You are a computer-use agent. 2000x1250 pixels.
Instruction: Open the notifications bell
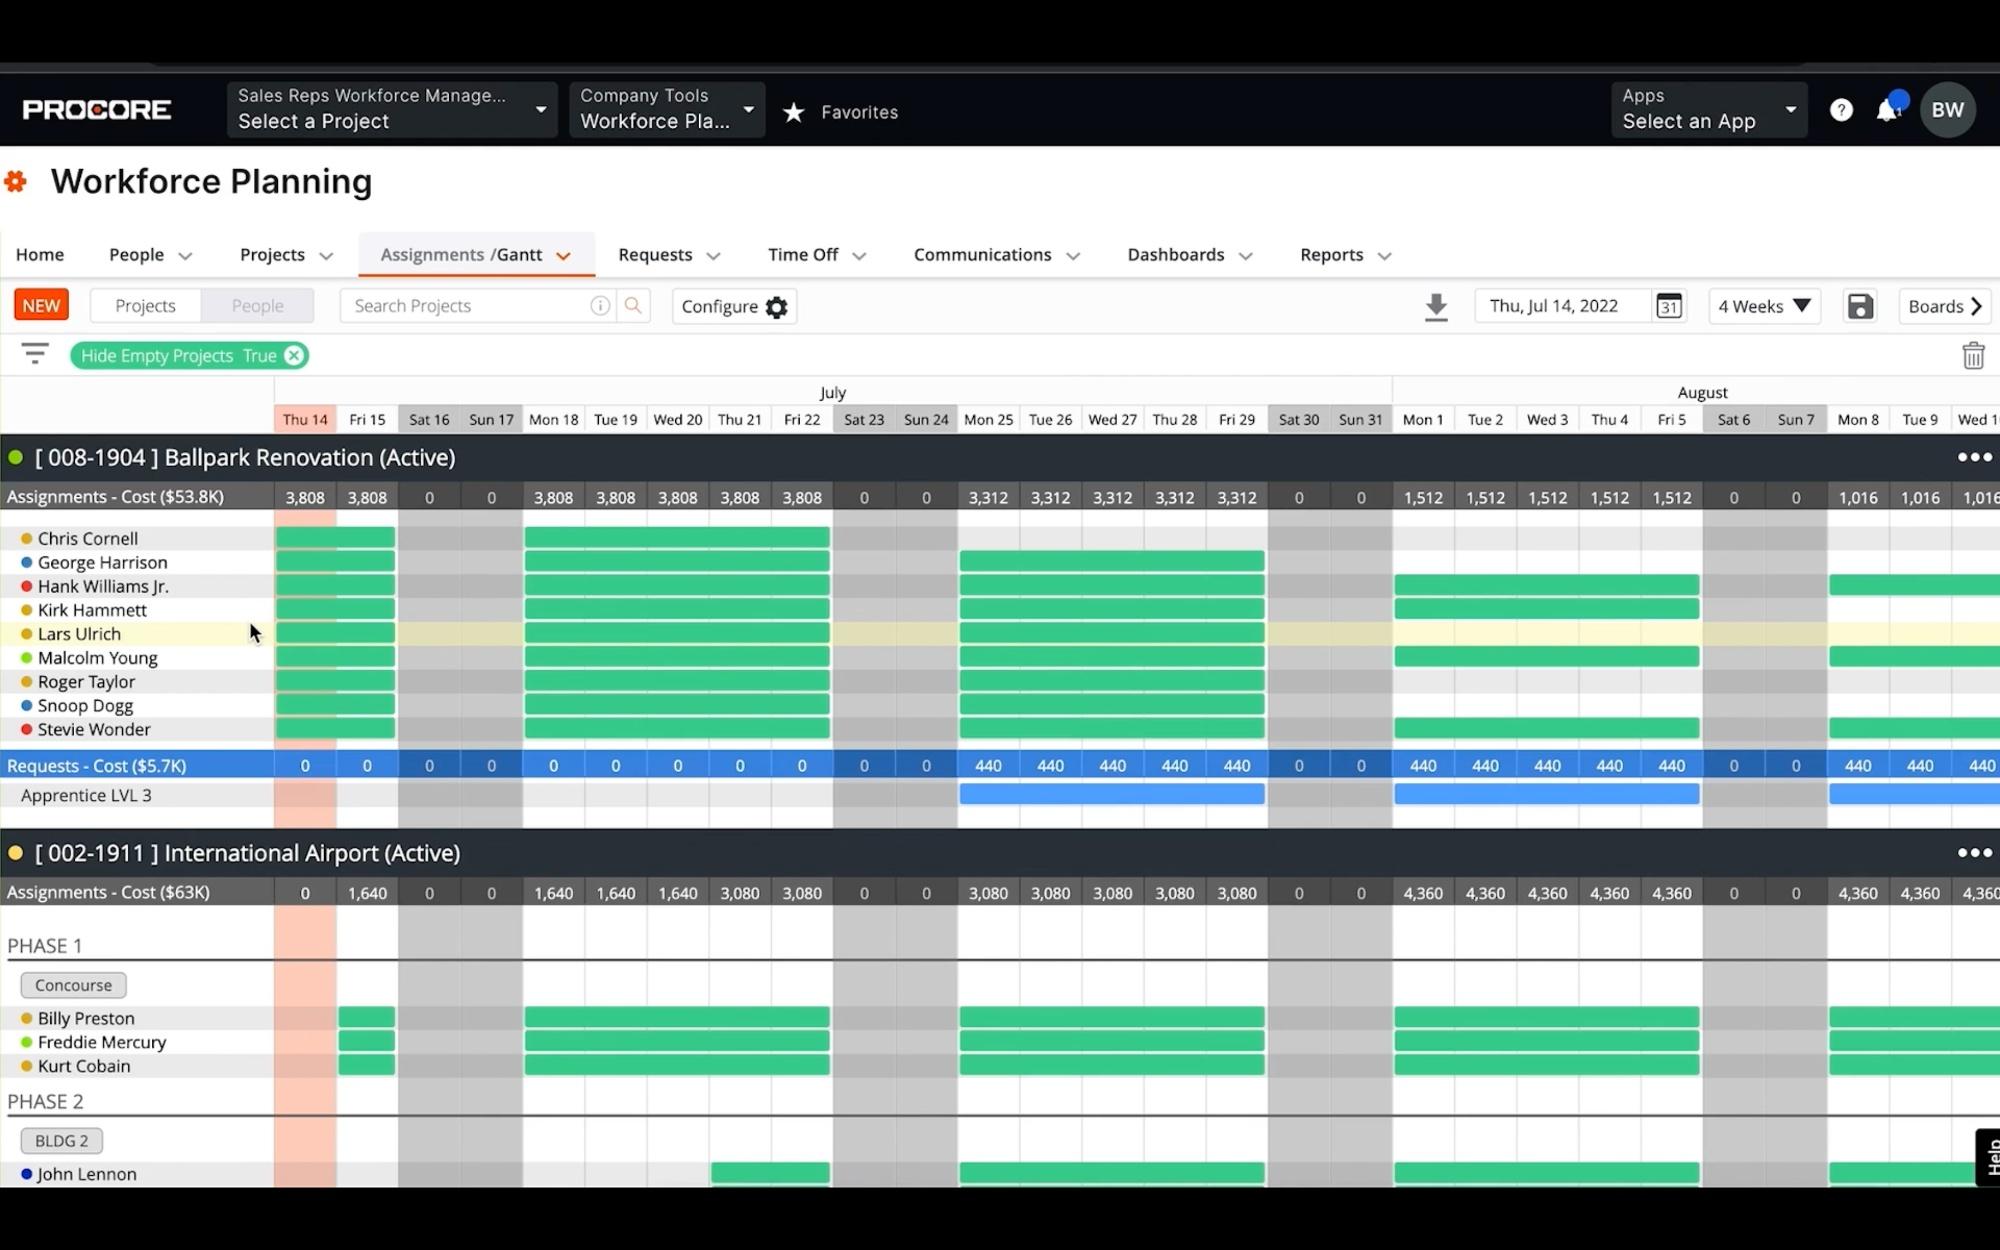[x=1888, y=110]
